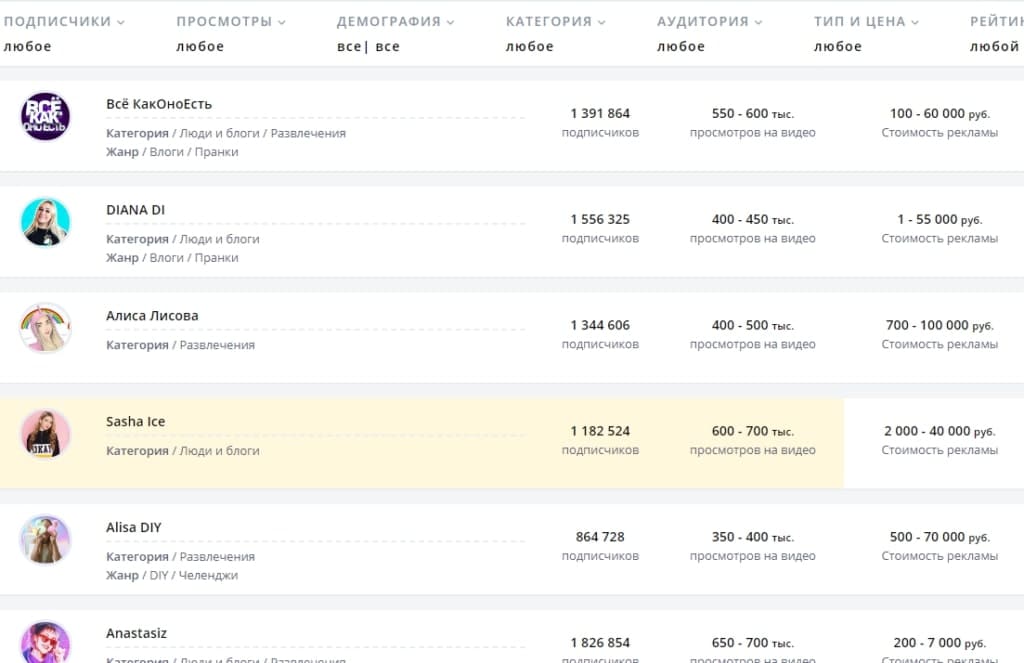
Task: Expand the Подписчики filter dropdown
Action: tap(64, 21)
